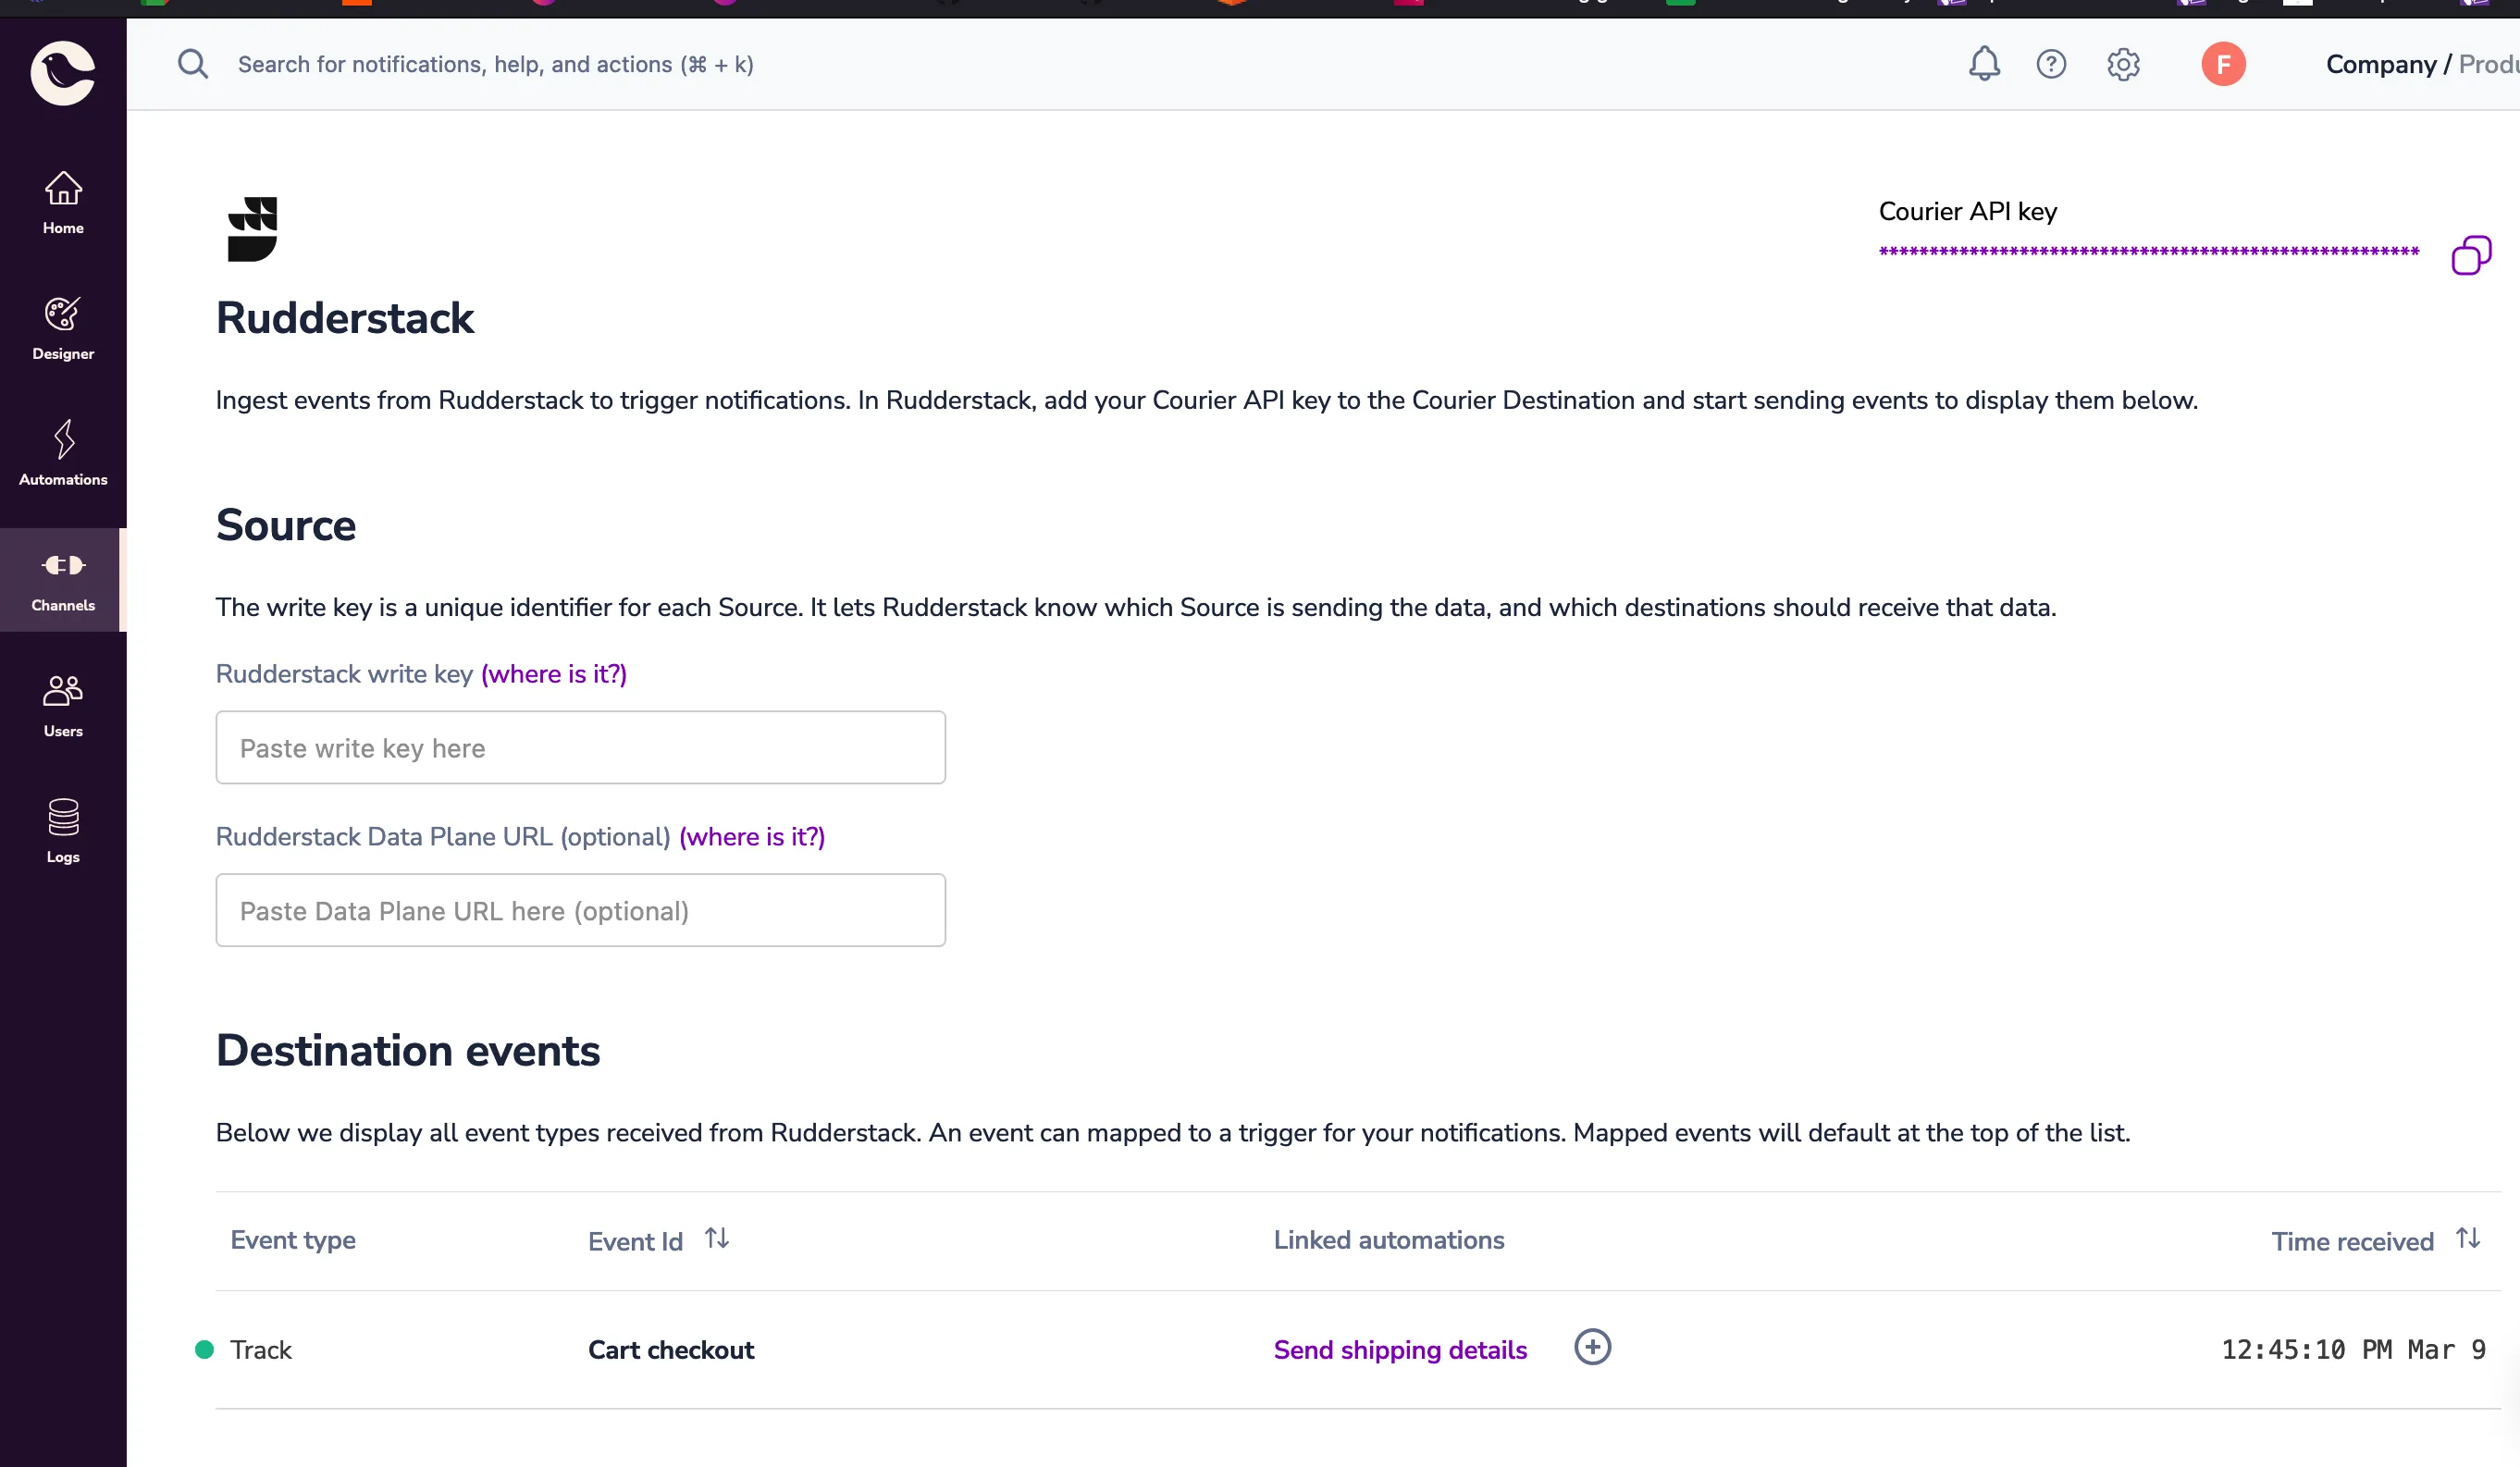Add automation to Cart checkout event
The width and height of the screenshot is (2520, 1467).
(1592, 1347)
